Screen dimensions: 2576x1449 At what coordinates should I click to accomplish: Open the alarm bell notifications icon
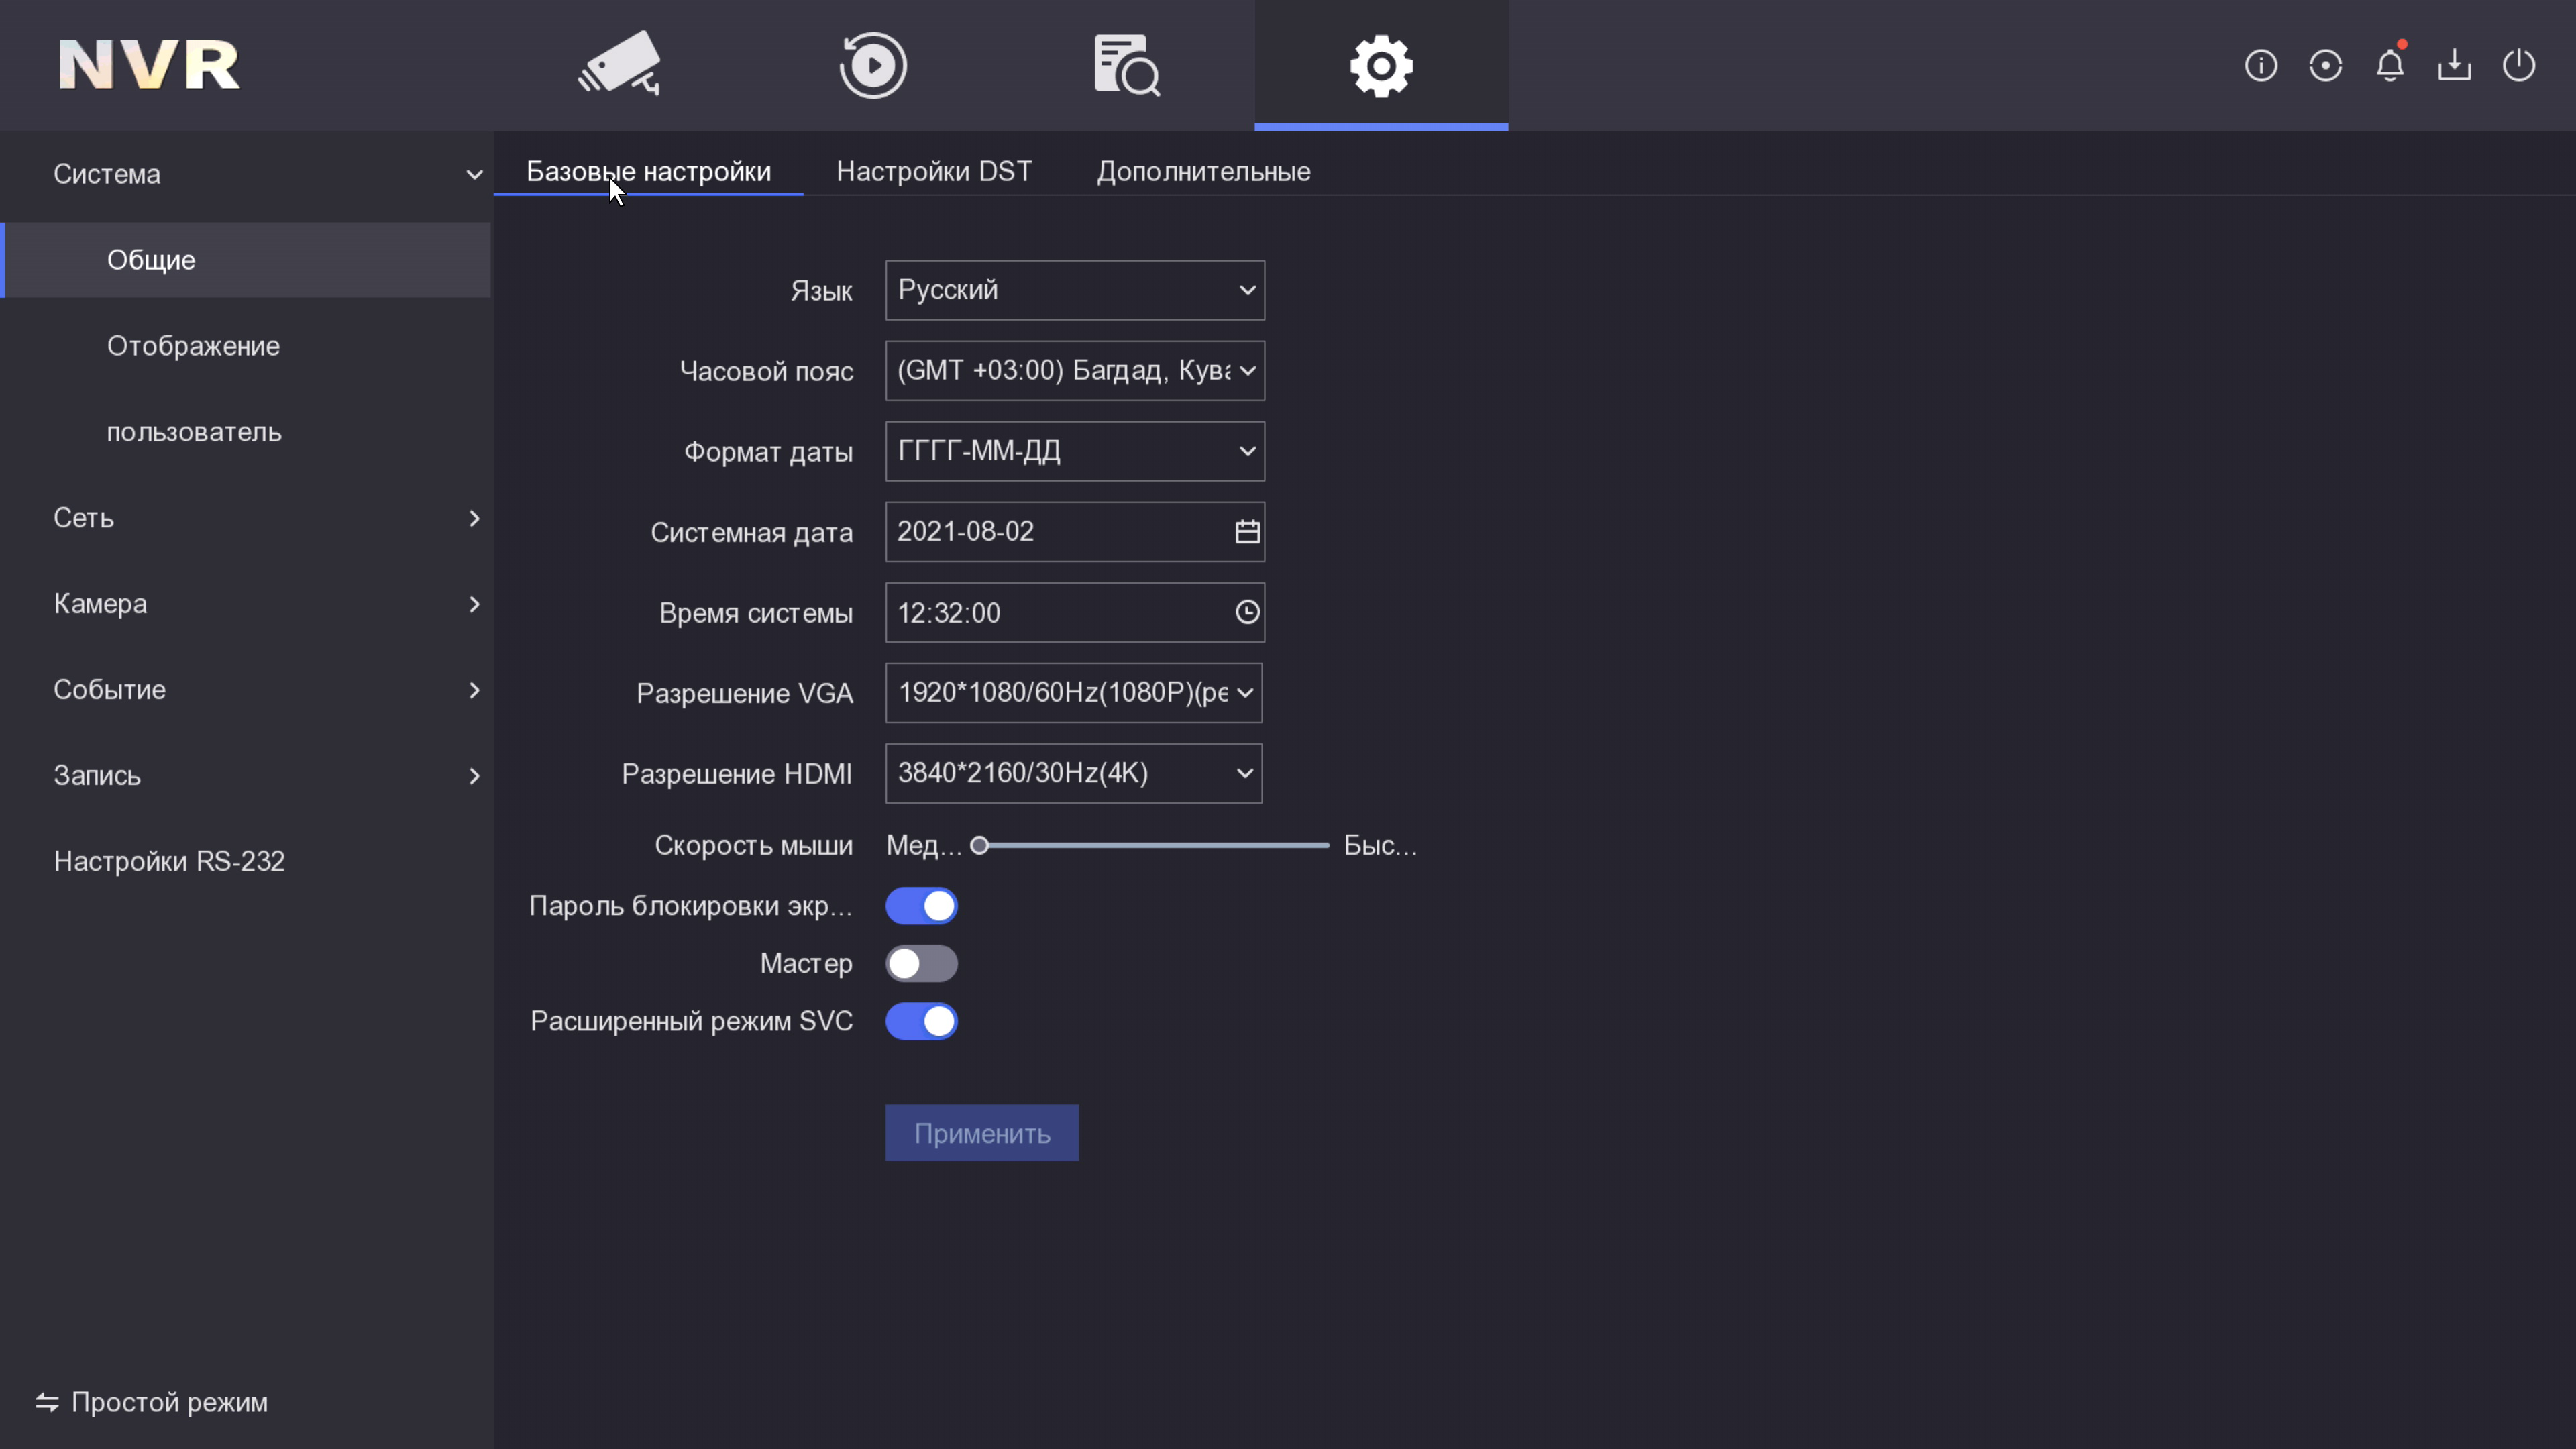(2390, 66)
